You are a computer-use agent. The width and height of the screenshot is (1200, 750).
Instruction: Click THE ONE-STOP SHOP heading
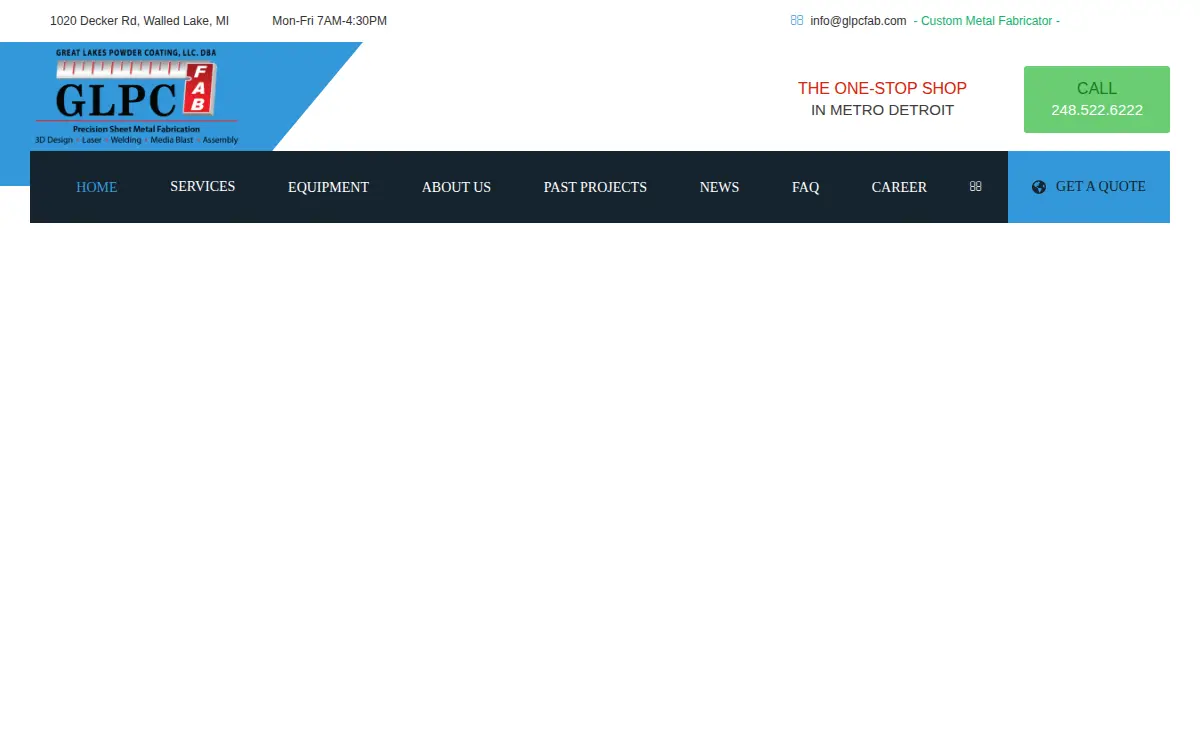[x=882, y=88]
